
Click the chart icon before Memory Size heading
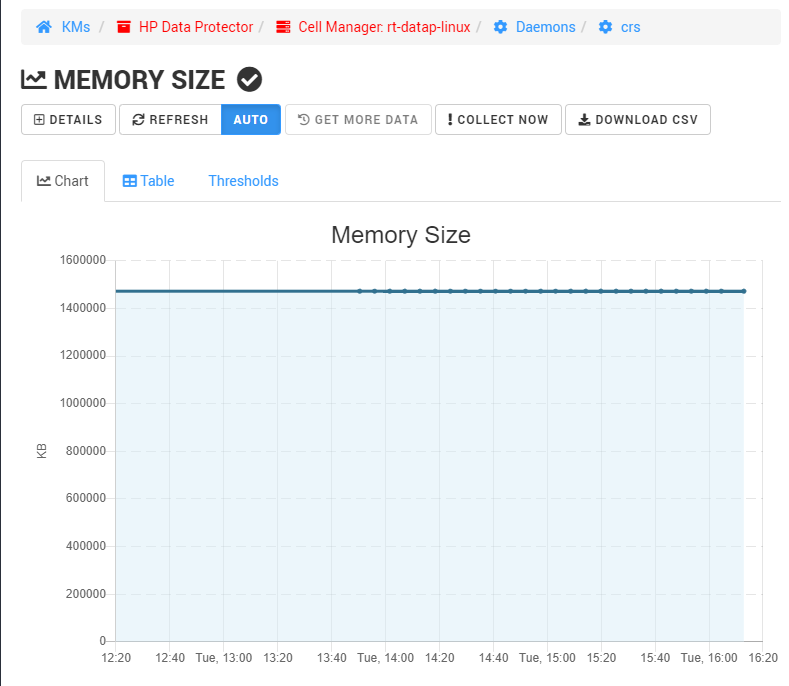coord(34,79)
